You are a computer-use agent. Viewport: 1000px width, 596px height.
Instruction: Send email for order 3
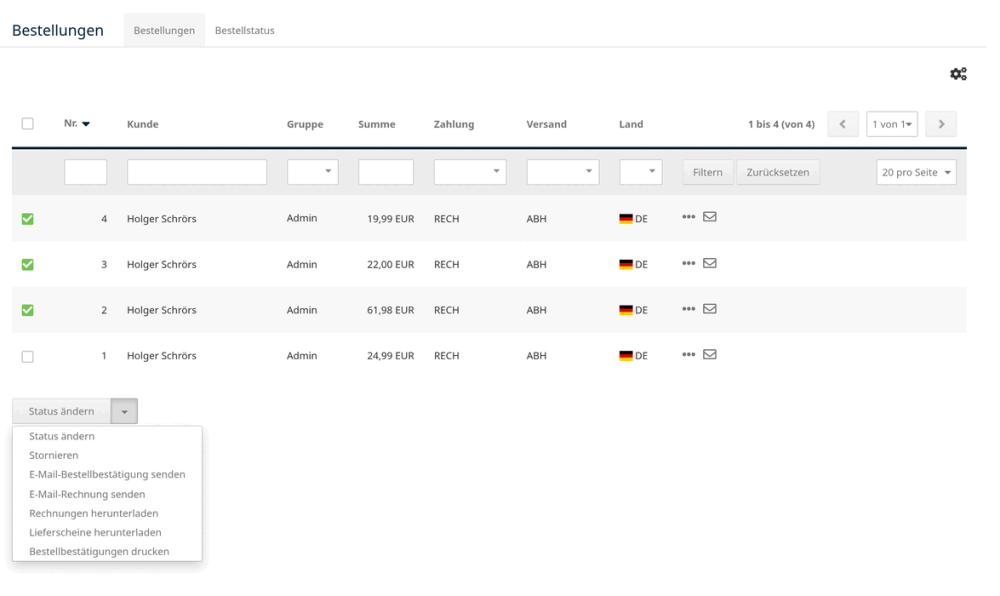point(710,263)
